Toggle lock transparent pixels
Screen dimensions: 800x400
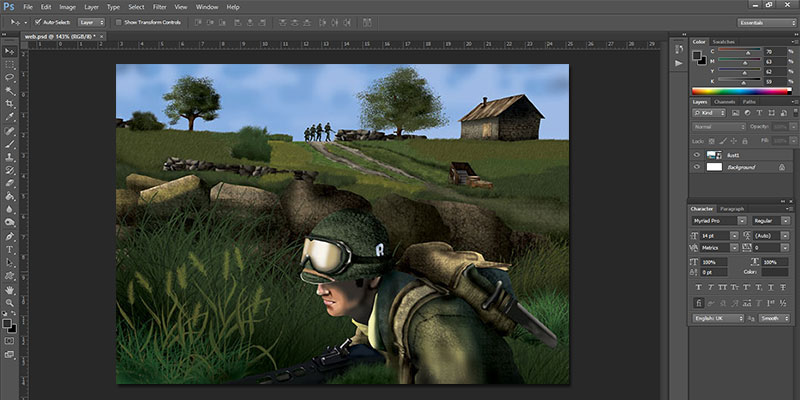[712, 141]
